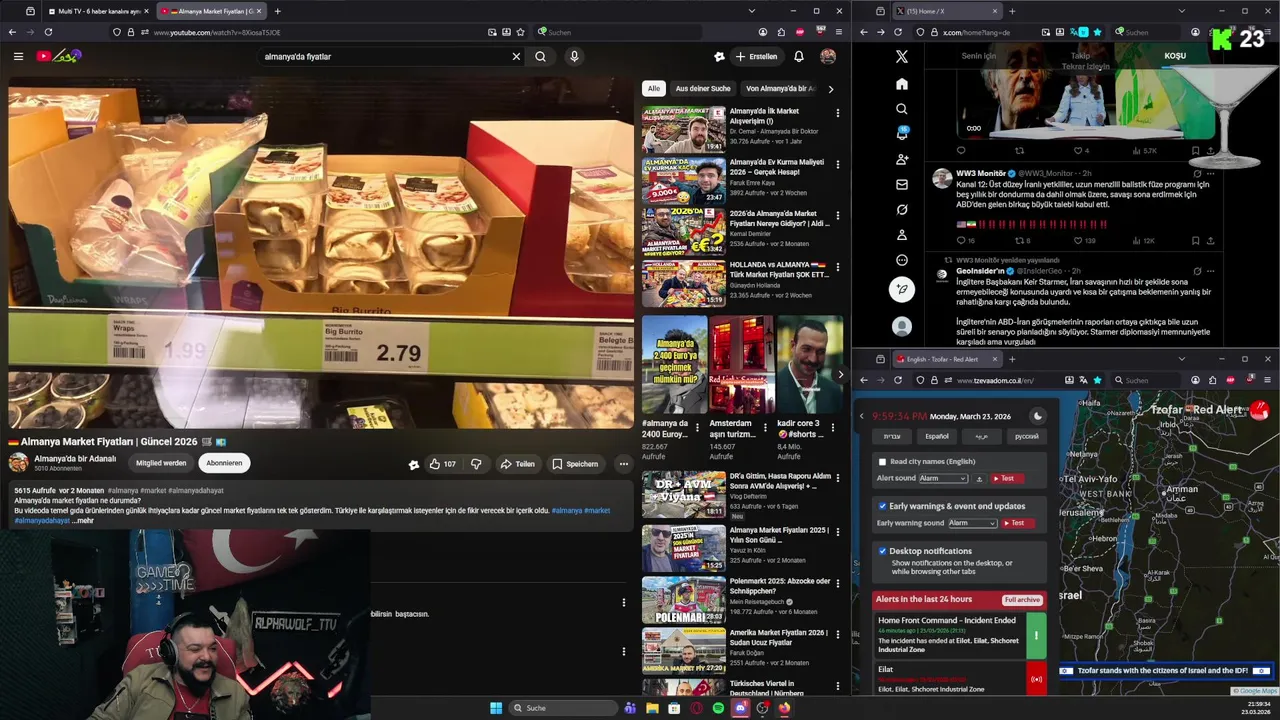The height and width of the screenshot is (720, 1280).
Task: Toggle Early warnings & event end updates
Action: click(882, 506)
